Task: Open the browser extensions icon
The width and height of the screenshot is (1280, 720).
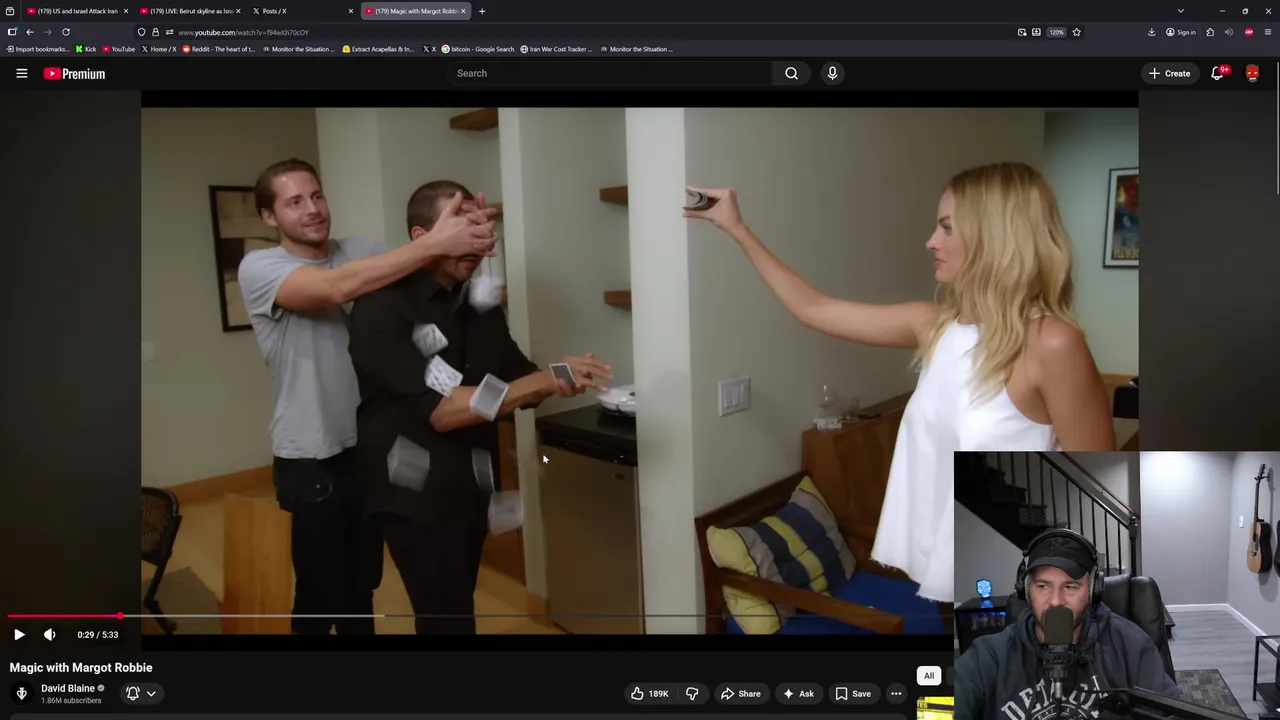Action: [x=1210, y=32]
